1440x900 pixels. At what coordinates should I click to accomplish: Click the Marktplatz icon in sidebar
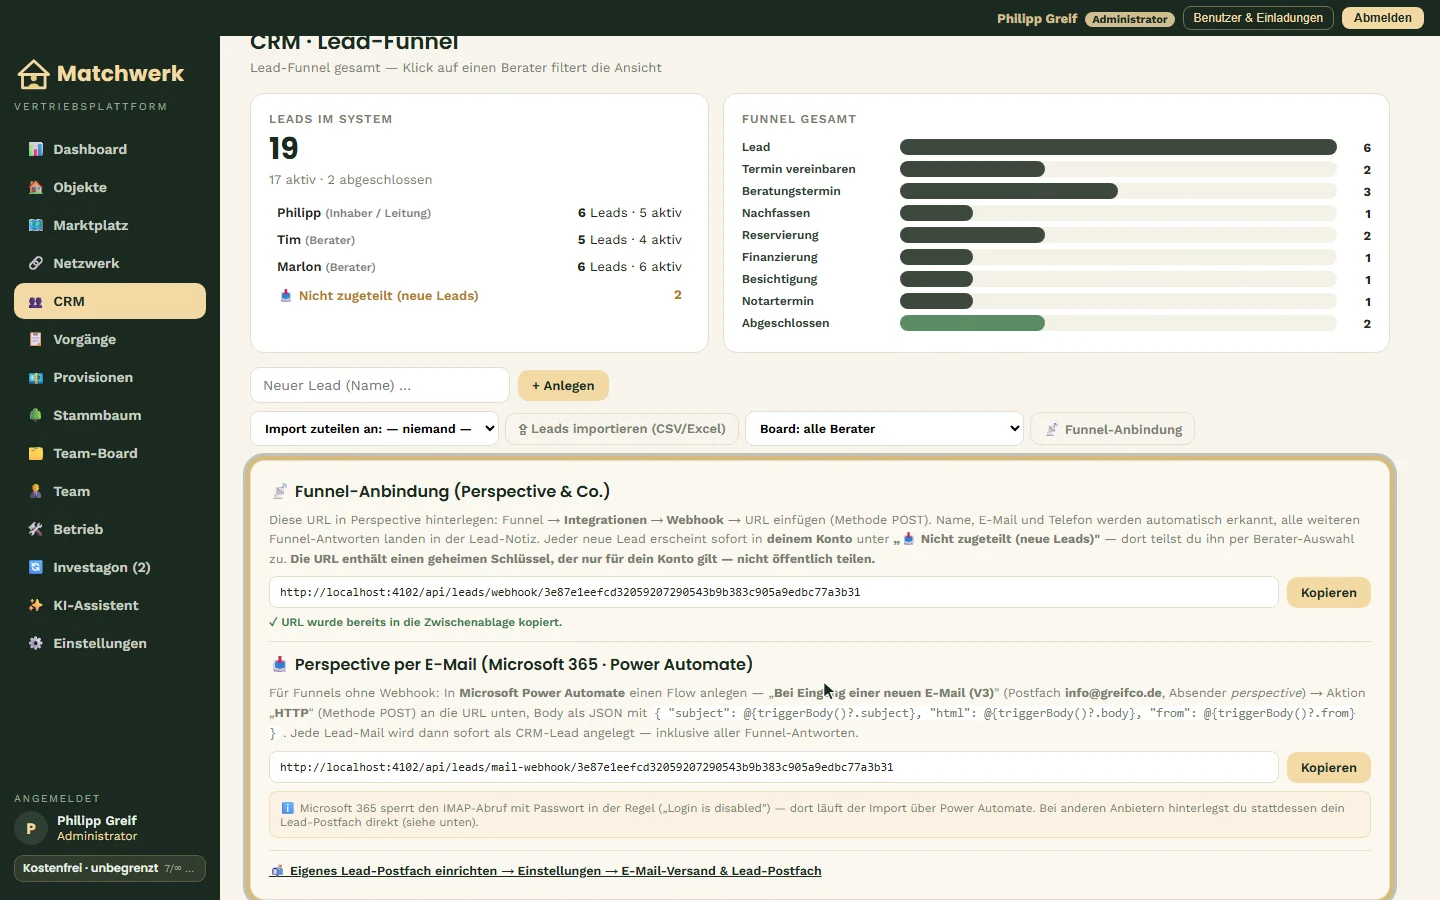[36, 225]
